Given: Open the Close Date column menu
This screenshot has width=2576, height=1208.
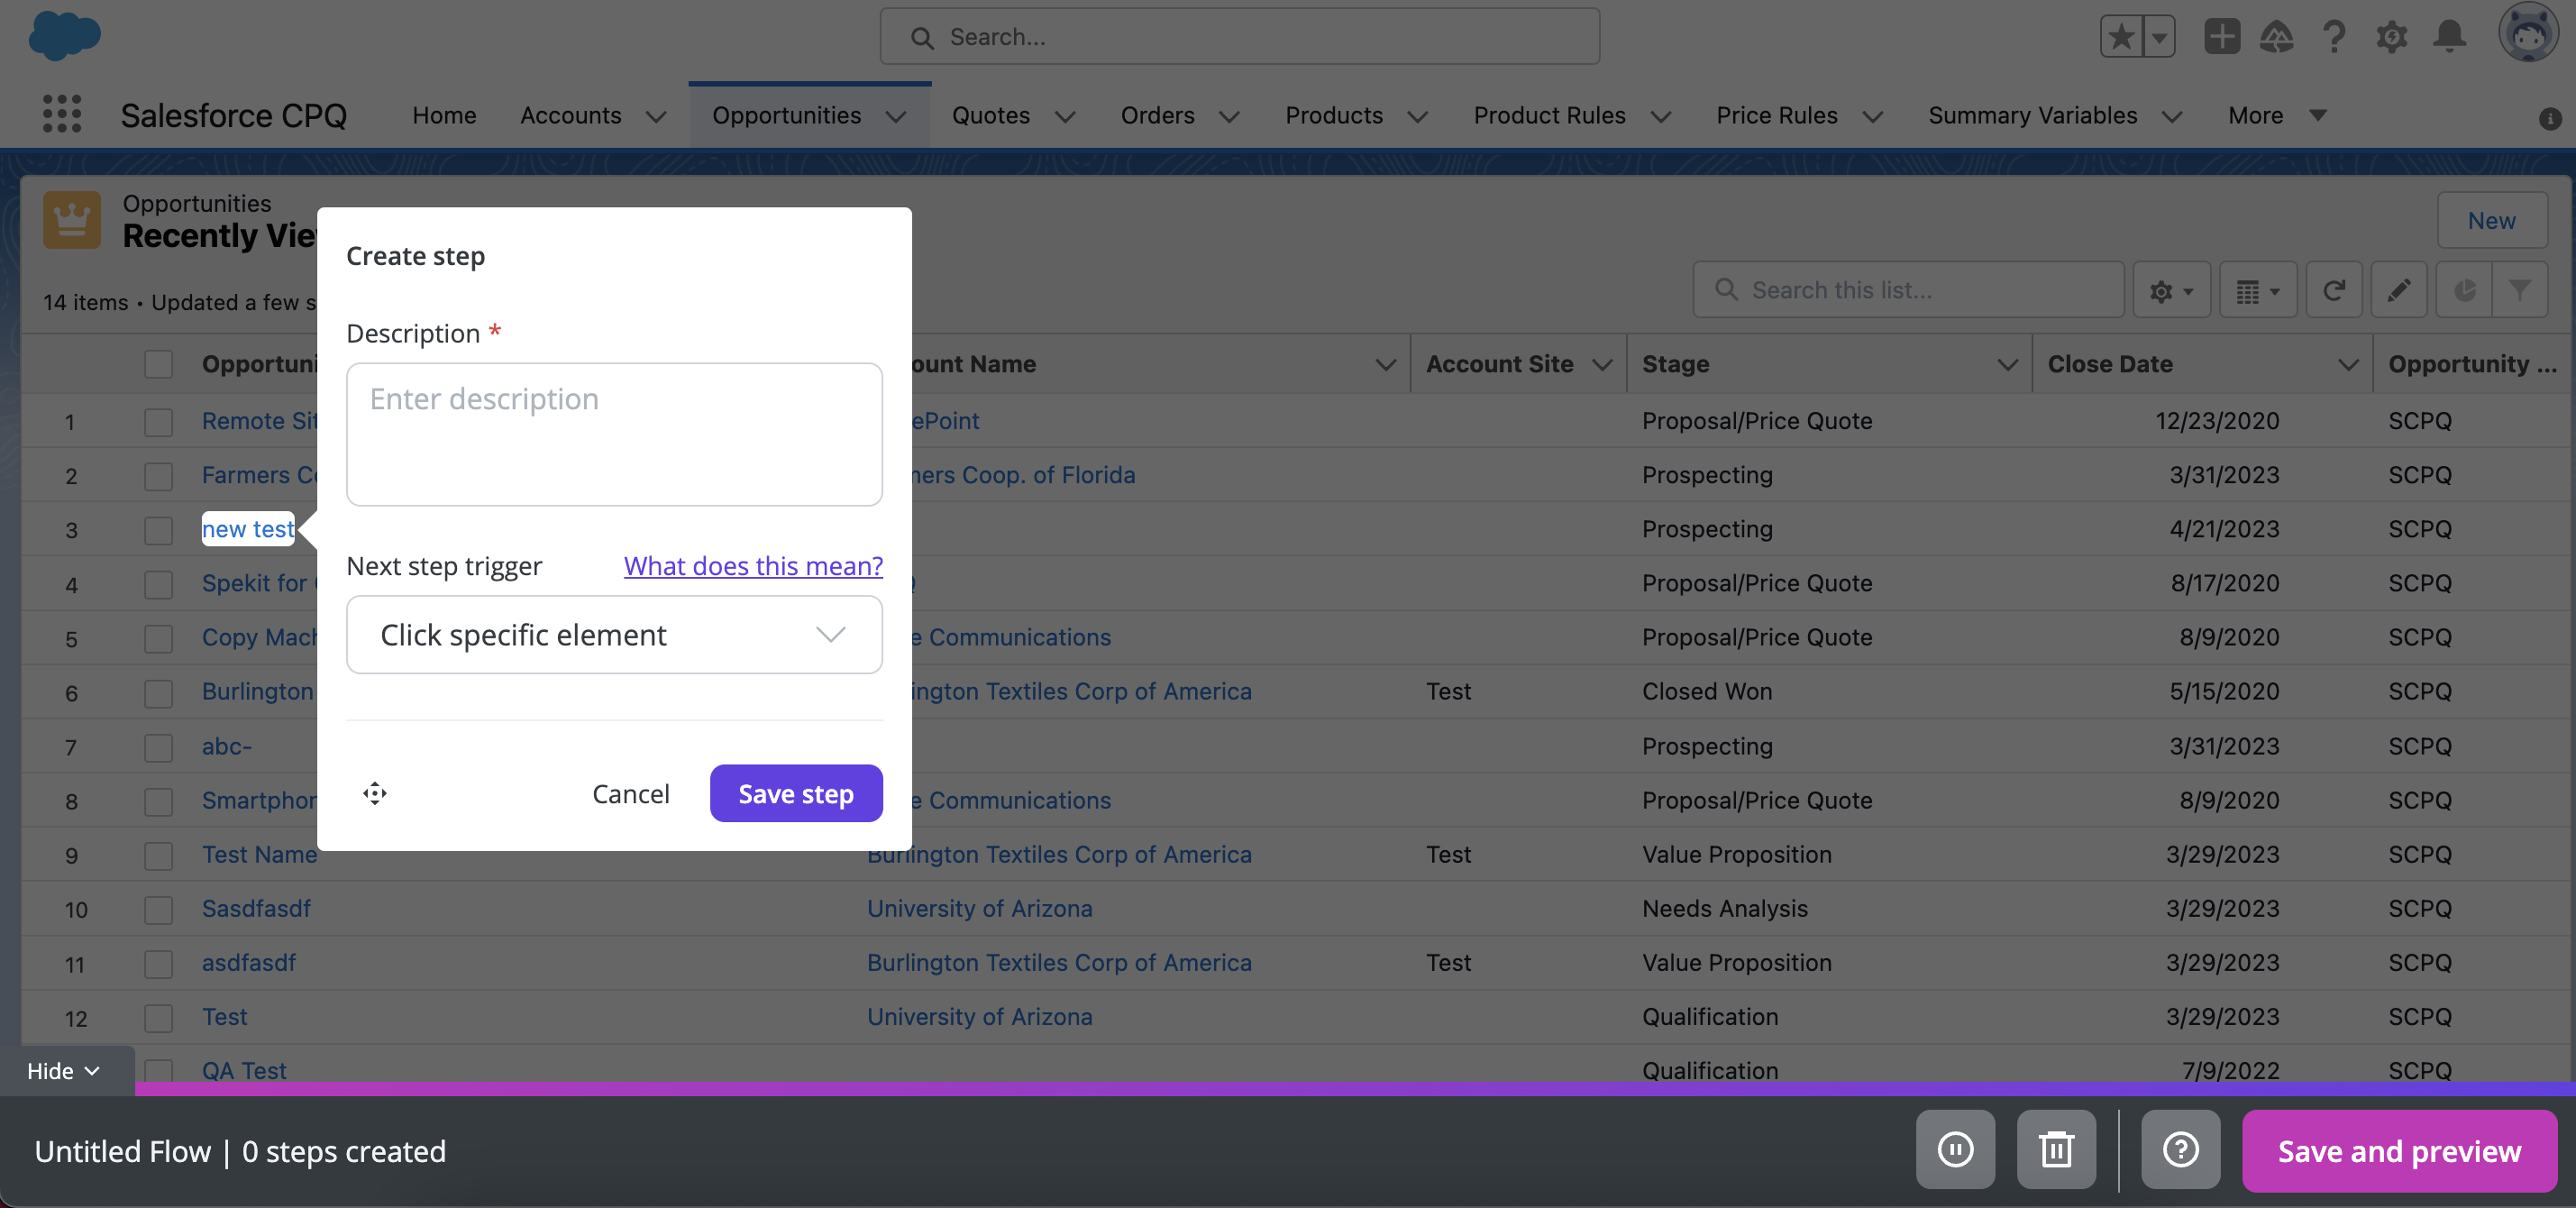Looking at the screenshot, I should click(x=2348, y=365).
